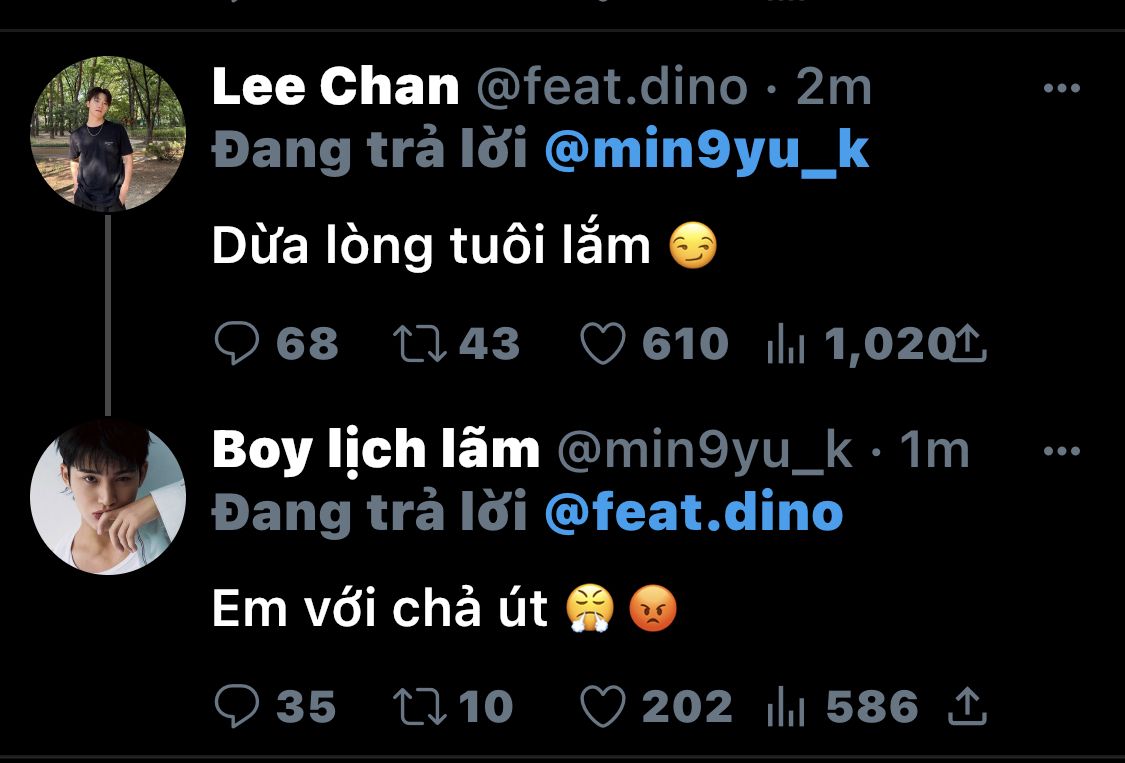
Task: Like the tweet with 202 likes
Action: tap(603, 708)
